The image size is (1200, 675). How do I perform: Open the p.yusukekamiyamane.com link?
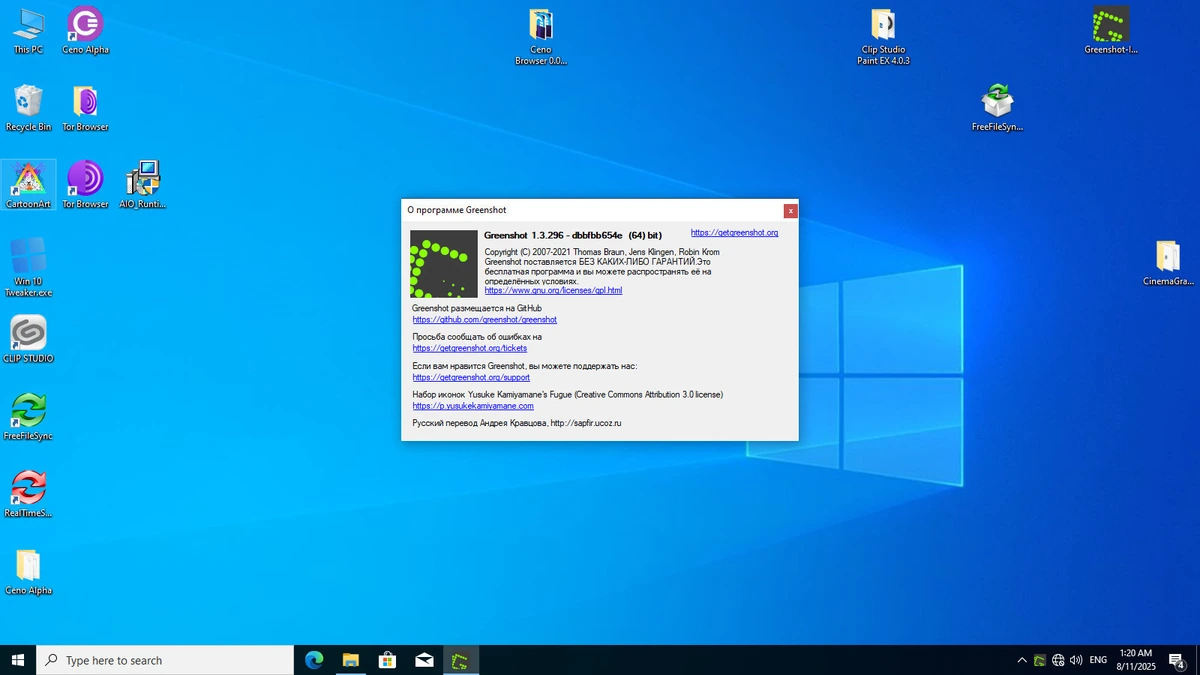pos(473,406)
